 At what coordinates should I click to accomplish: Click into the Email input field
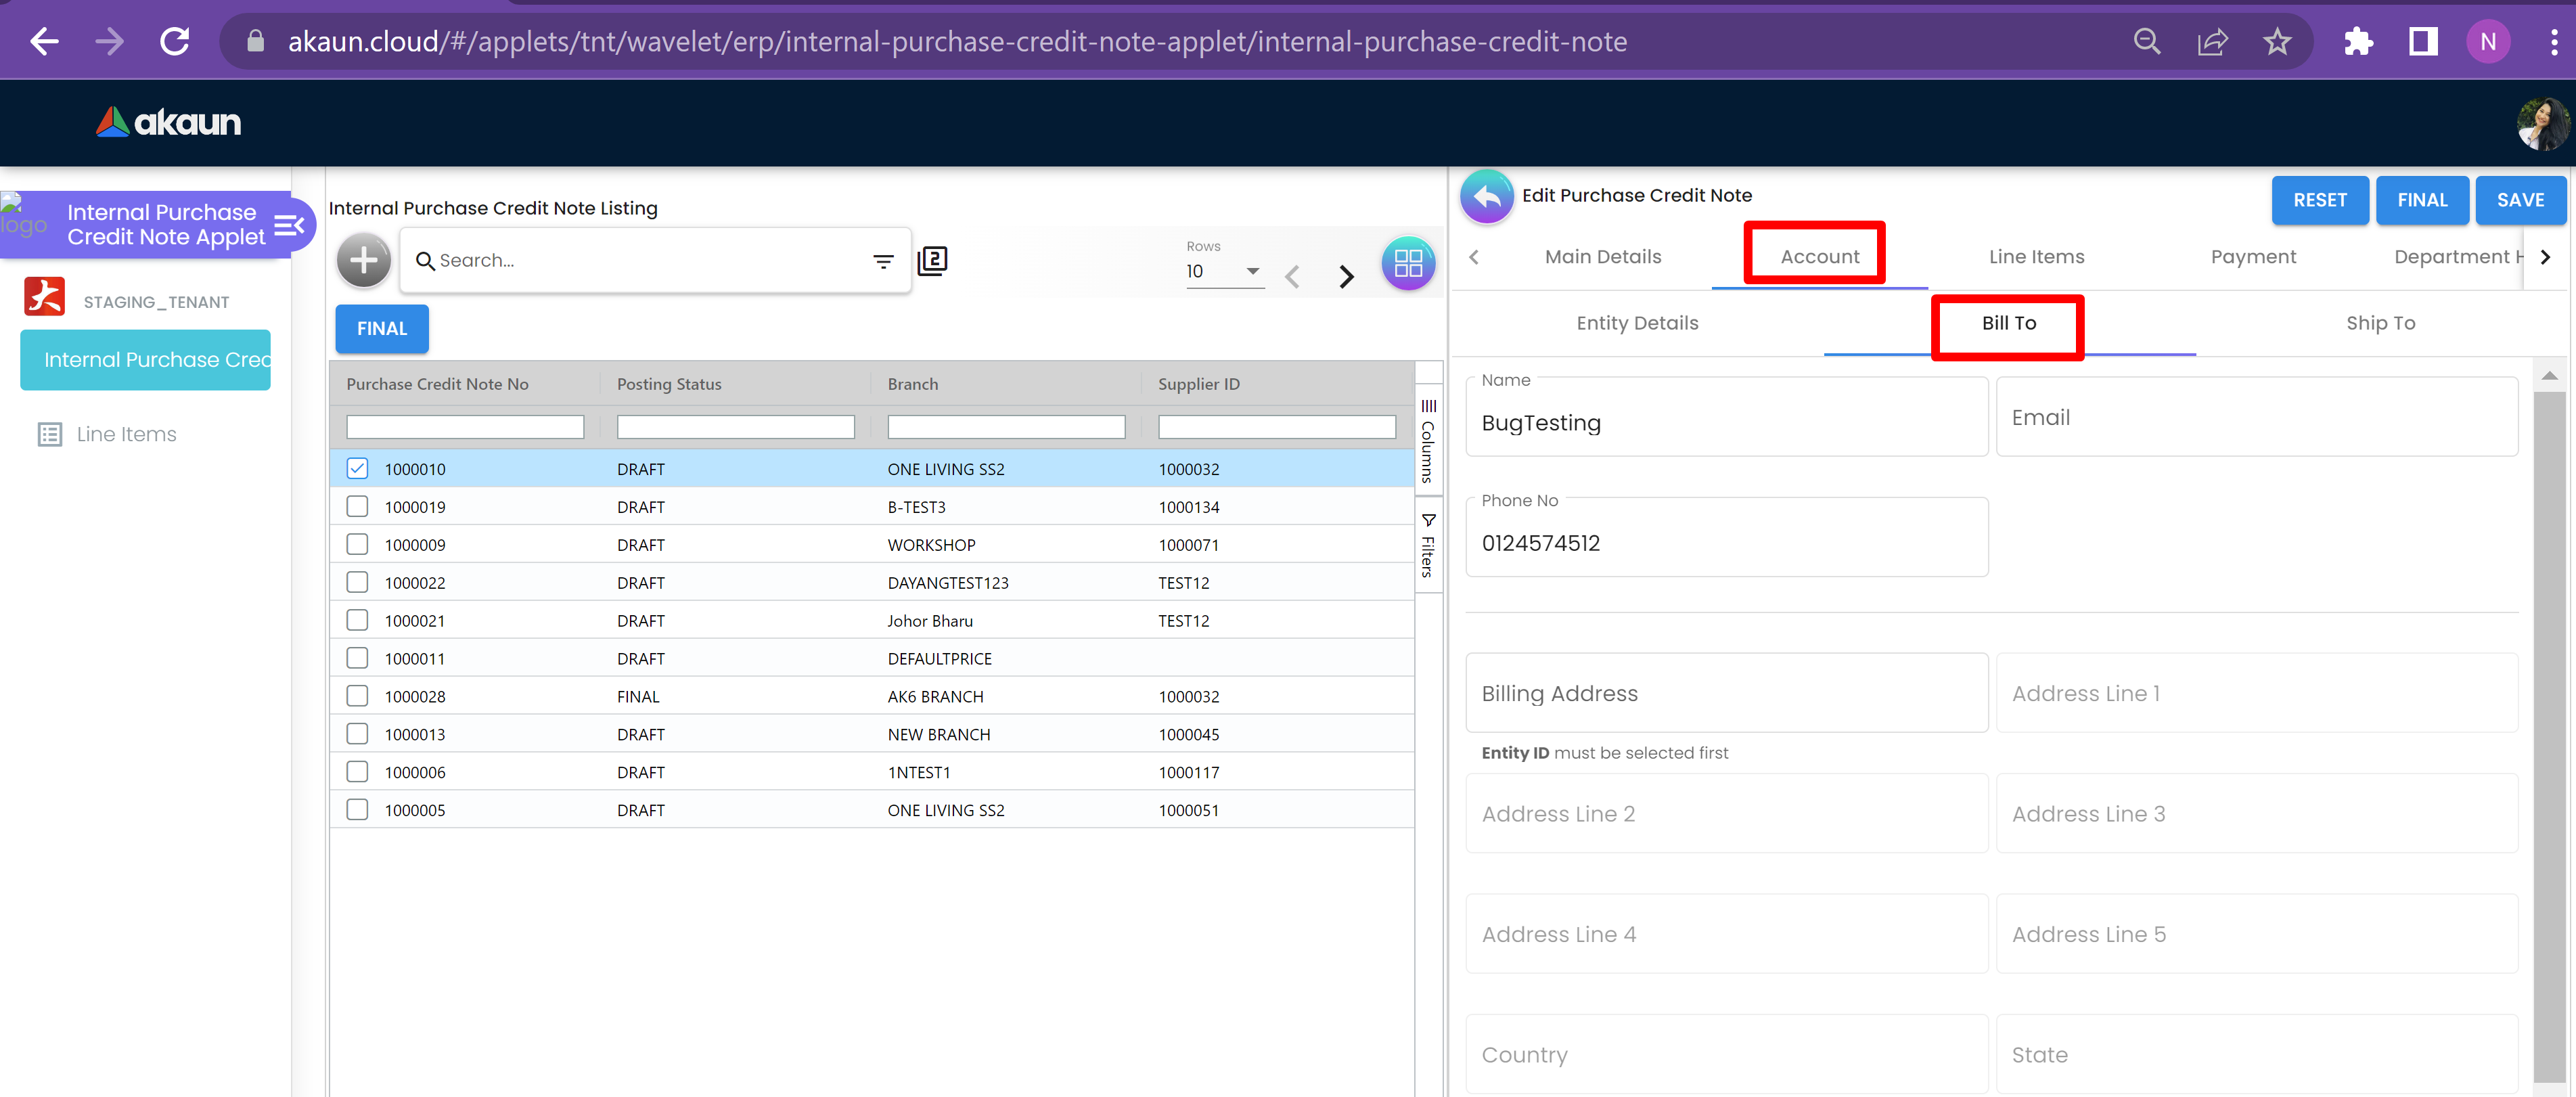tap(2256, 418)
